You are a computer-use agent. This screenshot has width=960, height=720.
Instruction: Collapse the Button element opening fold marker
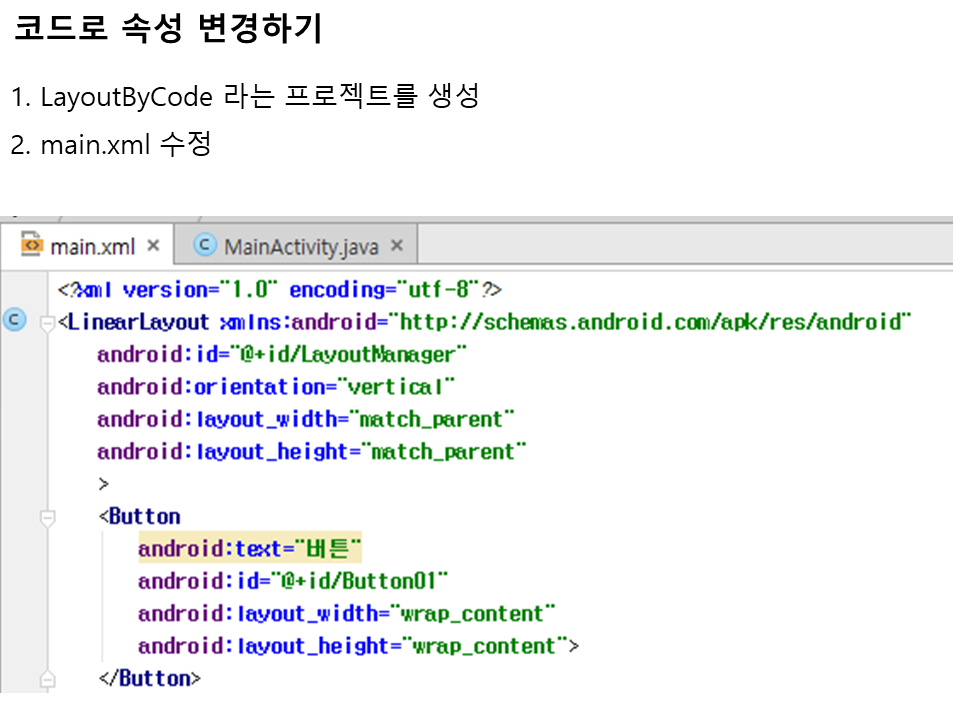click(x=46, y=517)
